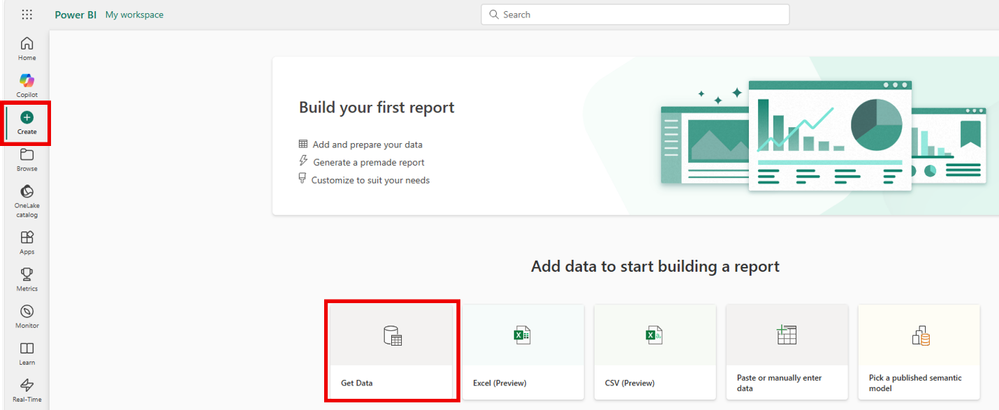999x410 pixels.
Task: Click the CSV (Preview) file icon
Action: [x=654, y=335]
